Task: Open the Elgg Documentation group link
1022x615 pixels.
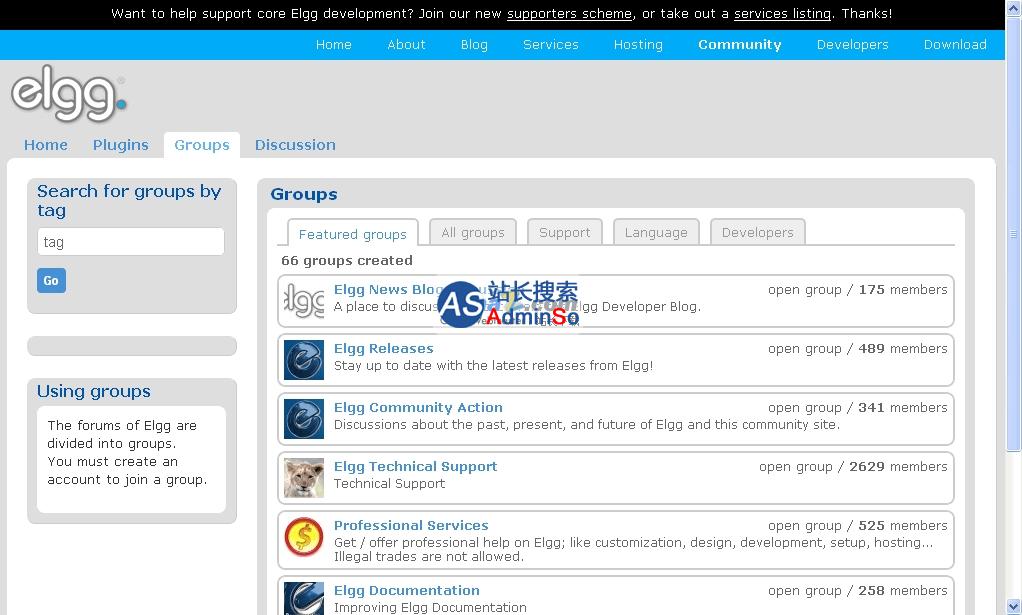Action: (407, 590)
